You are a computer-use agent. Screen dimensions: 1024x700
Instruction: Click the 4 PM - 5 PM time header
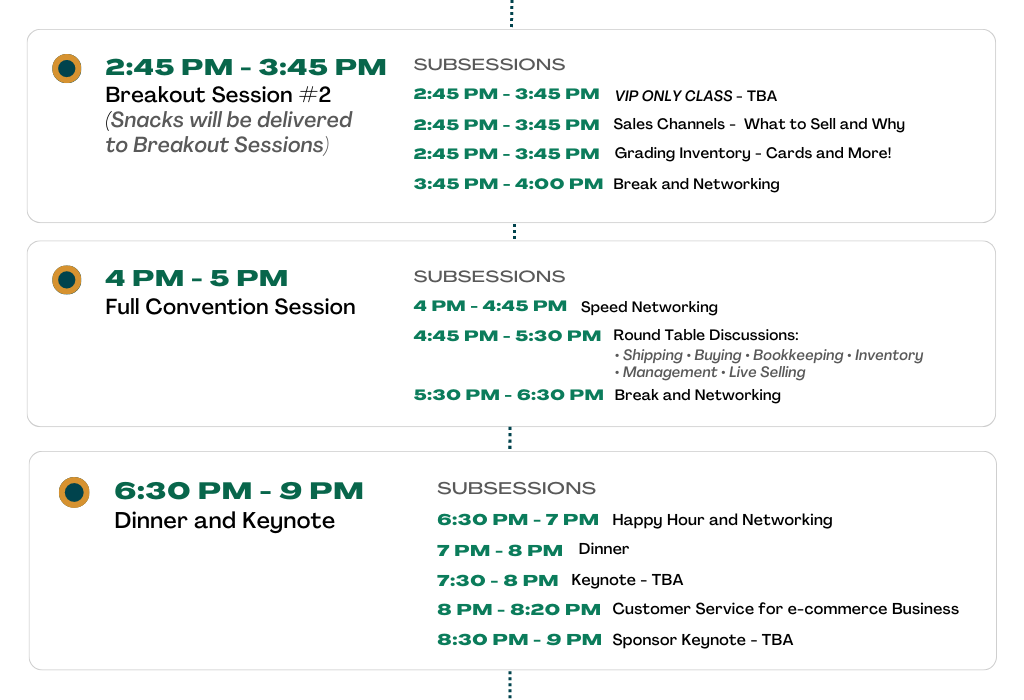(x=197, y=278)
